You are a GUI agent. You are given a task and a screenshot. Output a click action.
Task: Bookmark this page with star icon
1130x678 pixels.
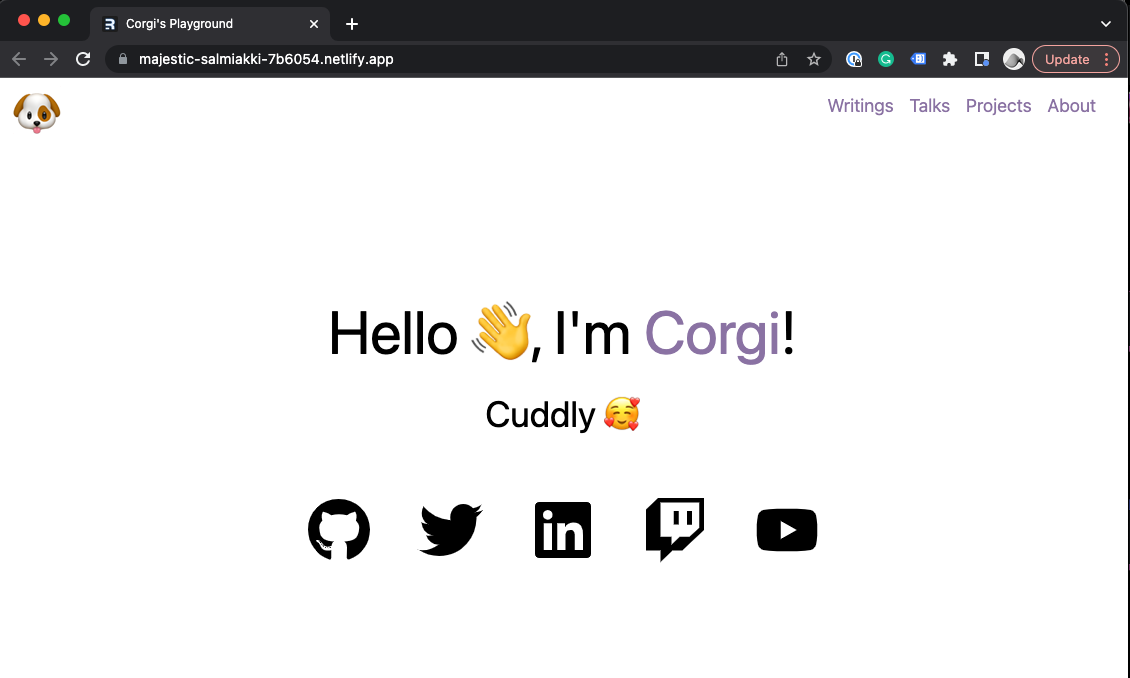814,59
